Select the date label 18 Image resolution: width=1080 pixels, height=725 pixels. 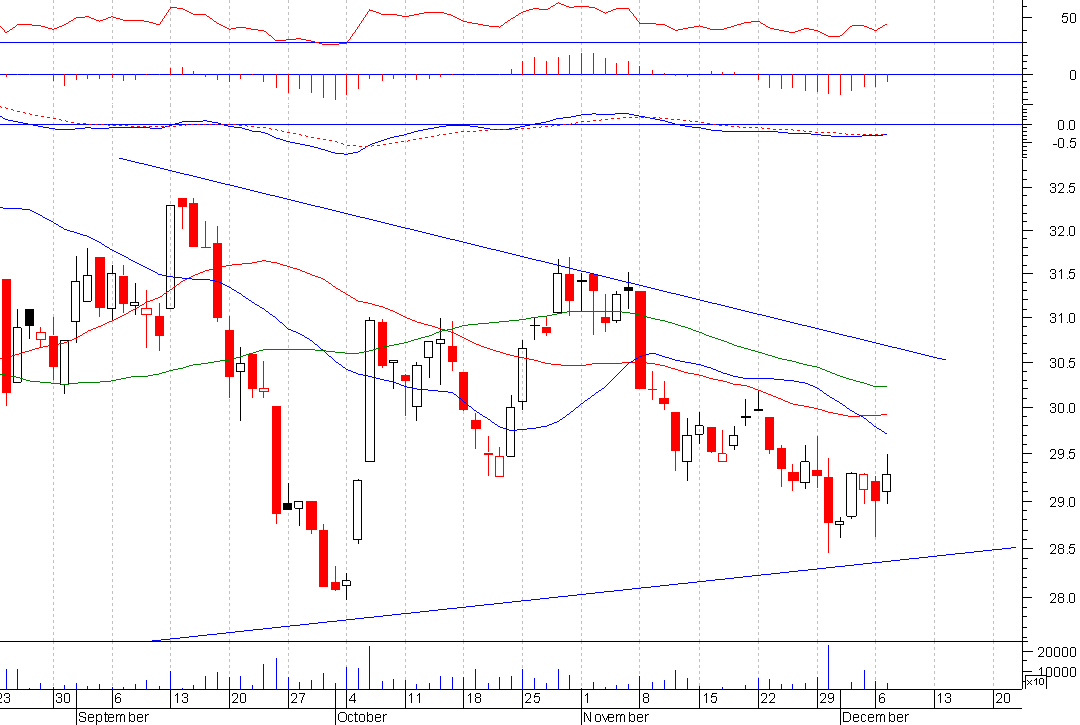(x=474, y=698)
